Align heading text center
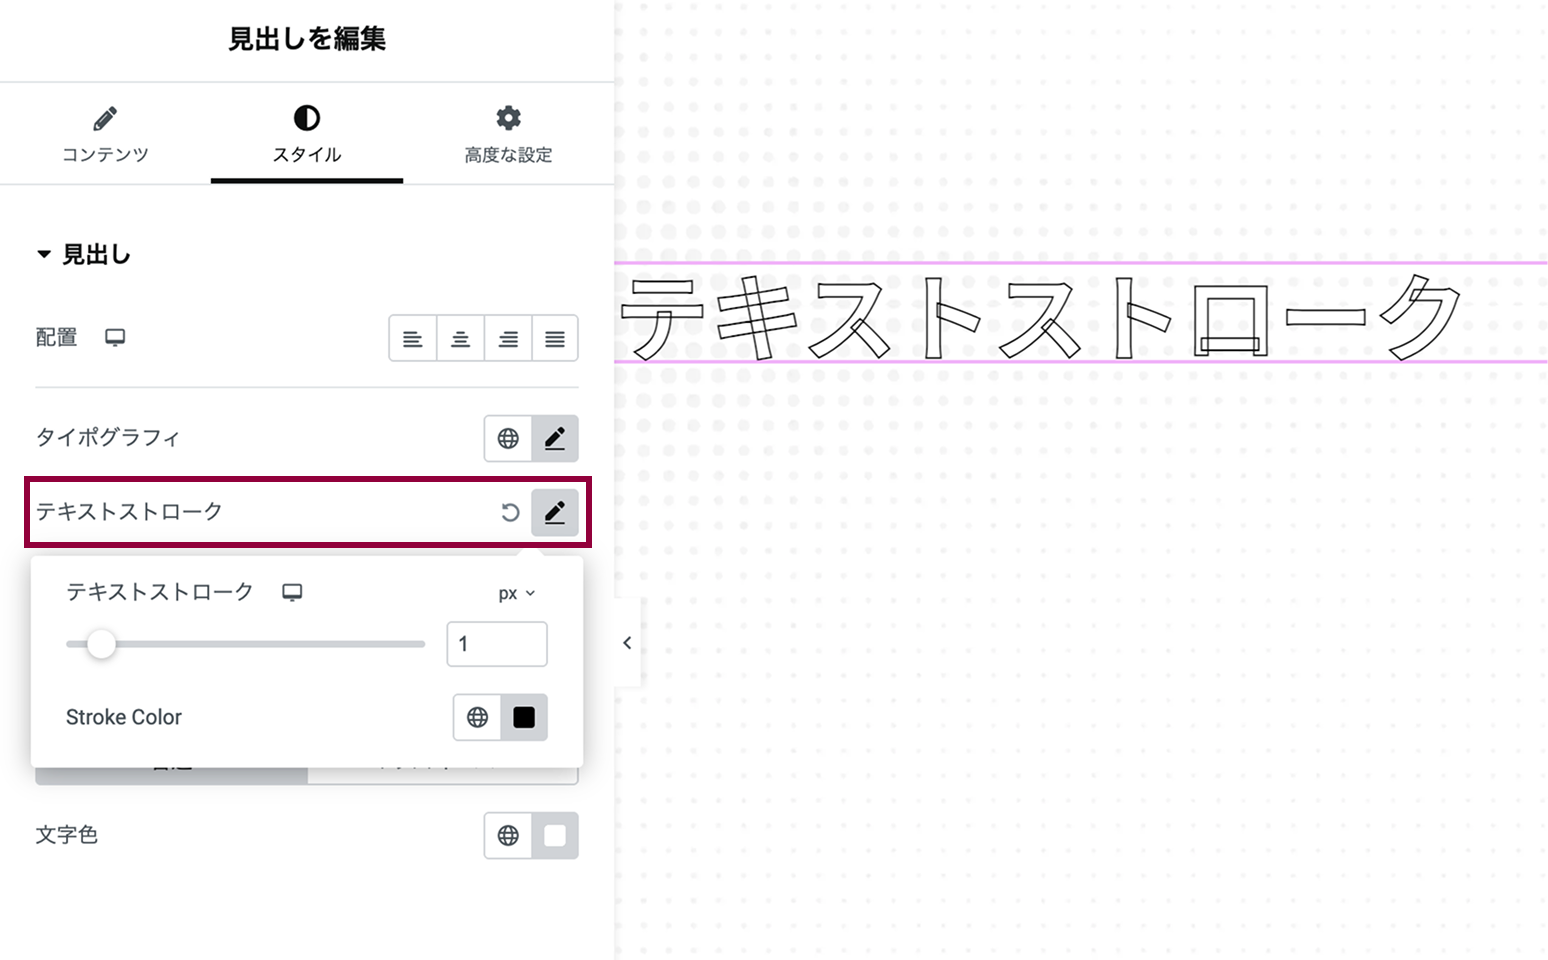1548x960 pixels. [460, 338]
